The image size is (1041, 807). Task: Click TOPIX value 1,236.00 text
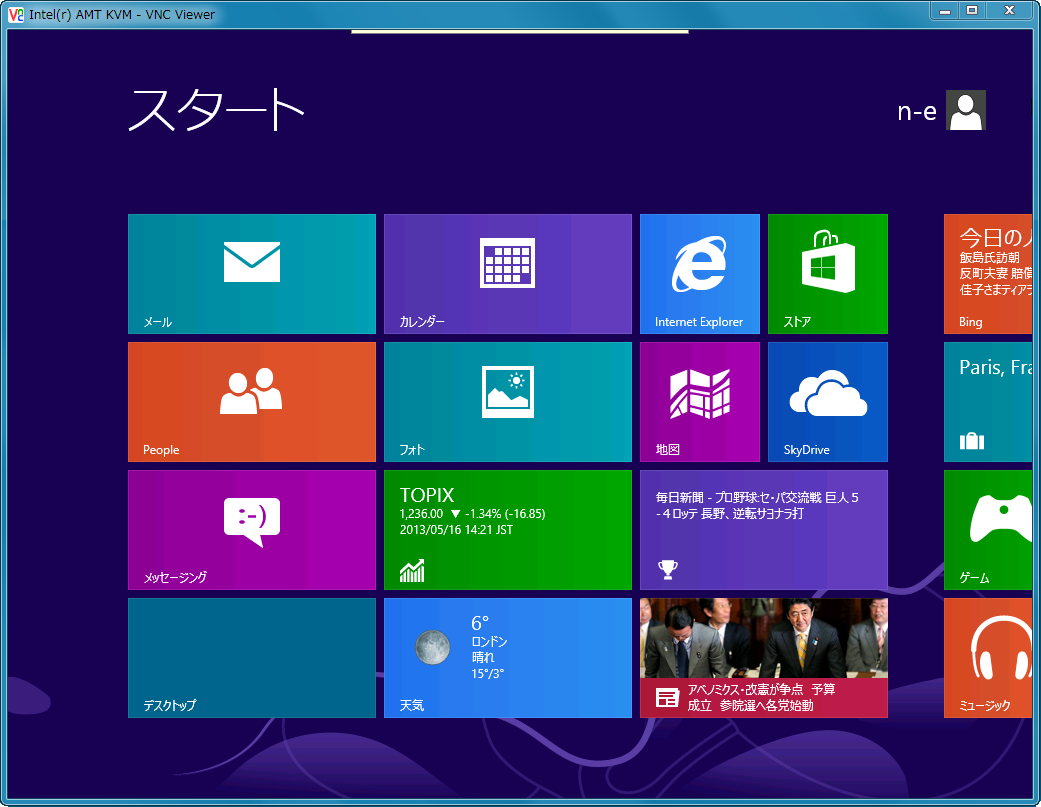coord(421,514)
